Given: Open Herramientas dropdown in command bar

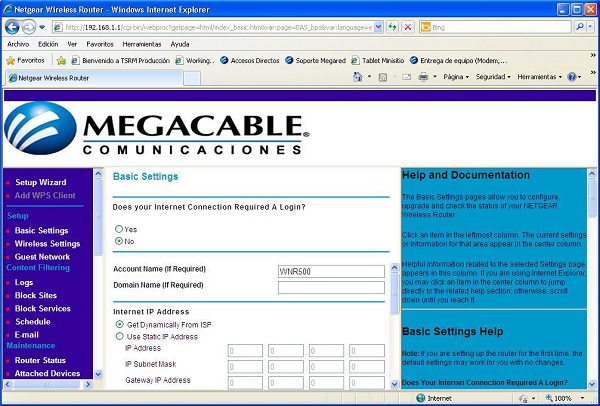Looking at the screenshot, I should point(540,77).
